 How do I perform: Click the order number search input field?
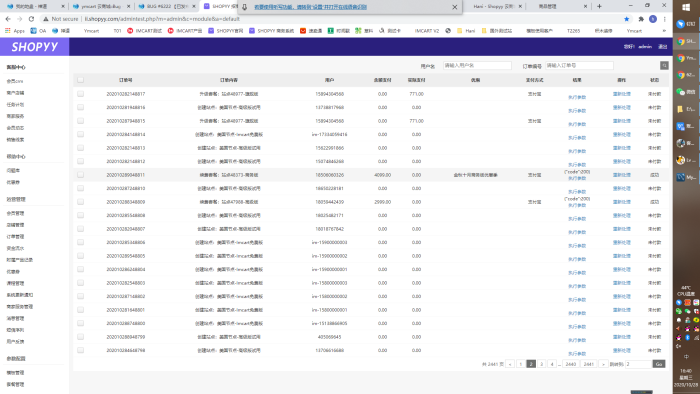[x=579, y=66]
